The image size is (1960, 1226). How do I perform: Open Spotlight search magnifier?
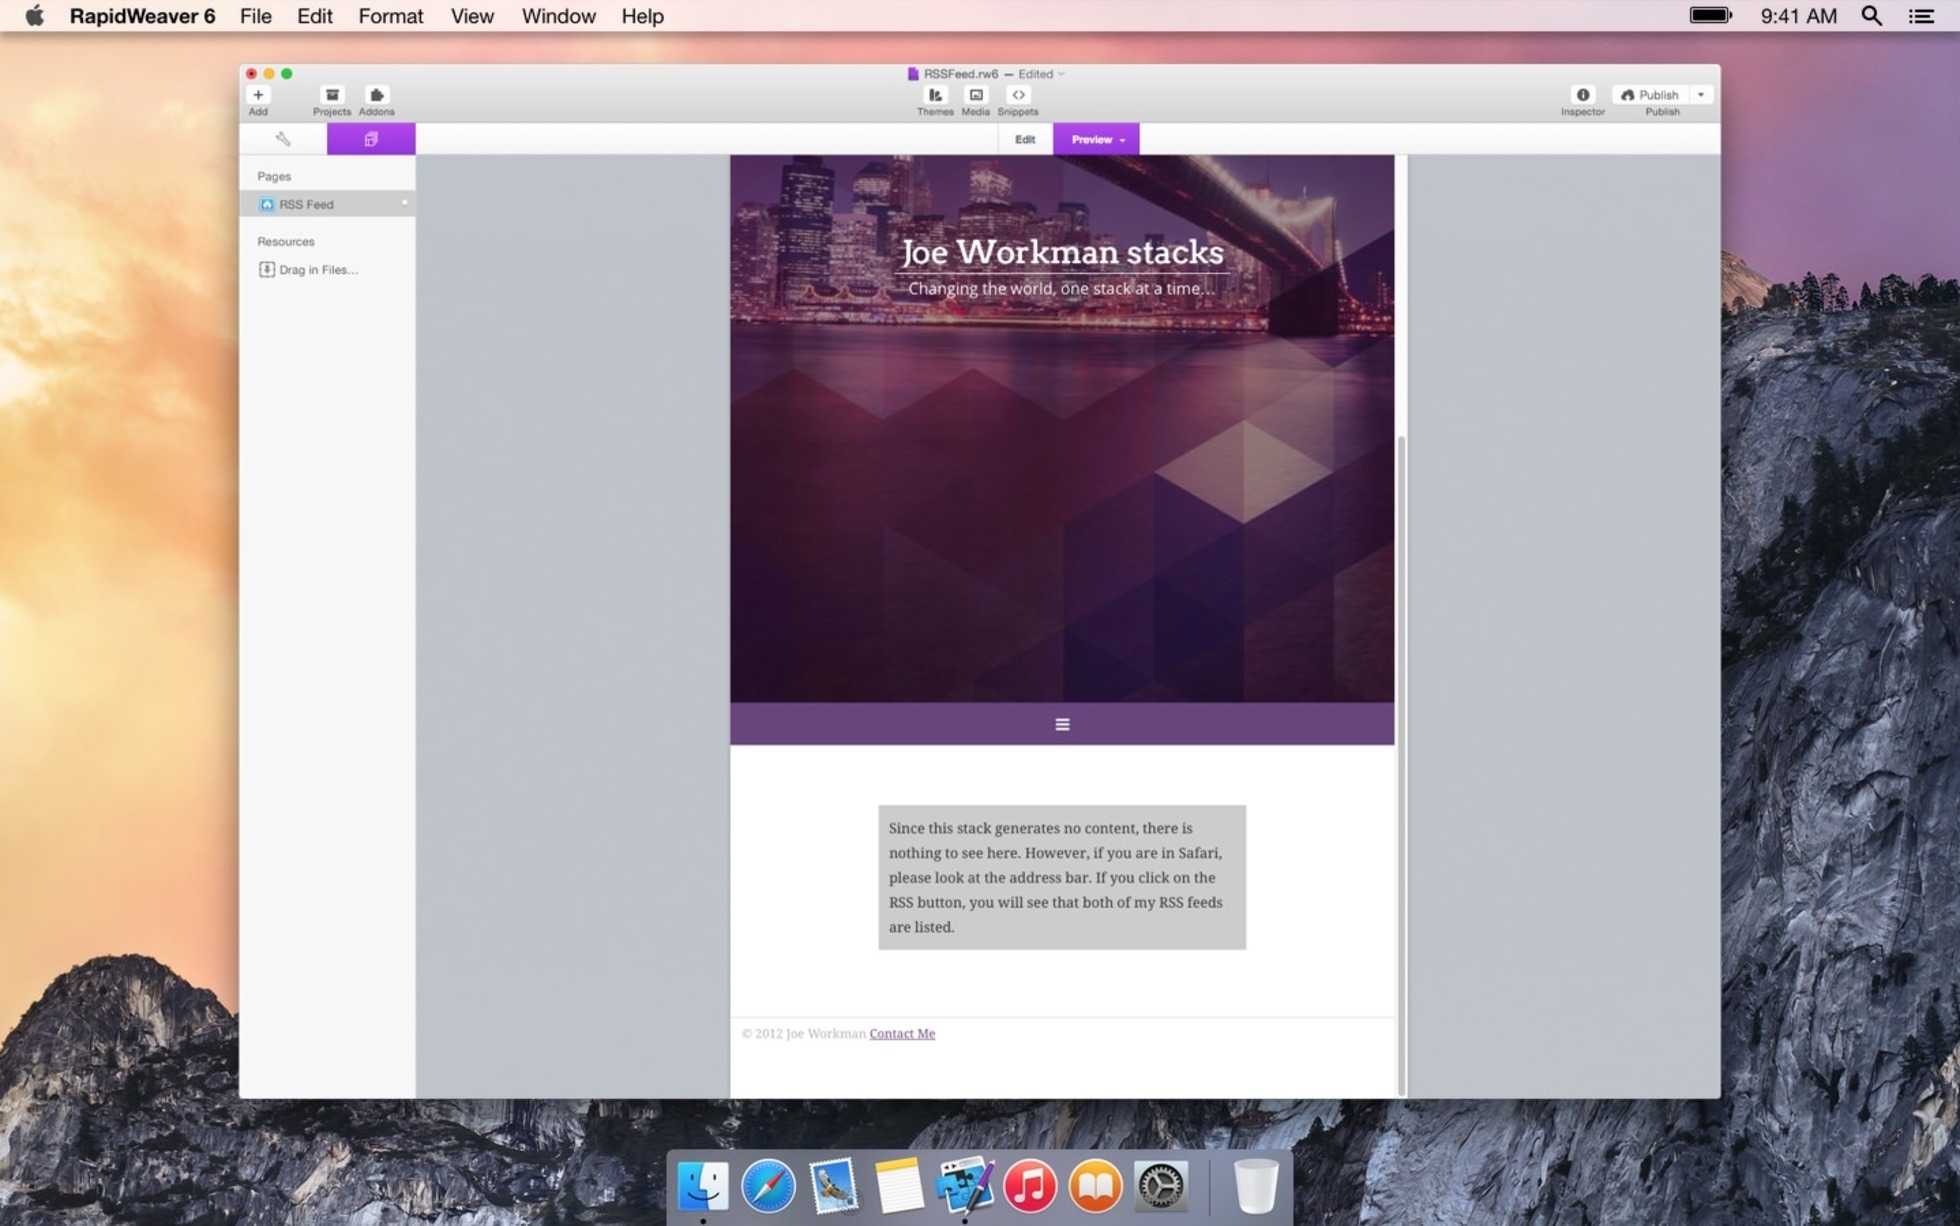(1871, 16)
